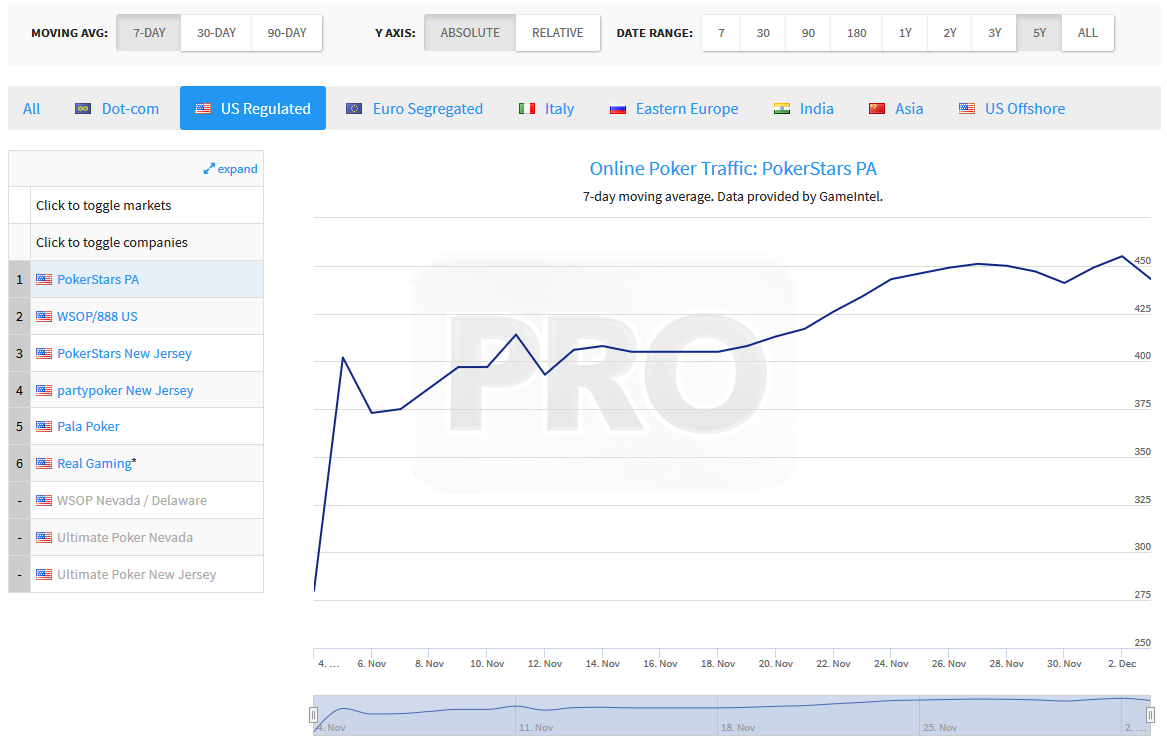Select the Ultimate Poker Nevada entry
The image size is (1167, 751).
[x=125, y=537]
